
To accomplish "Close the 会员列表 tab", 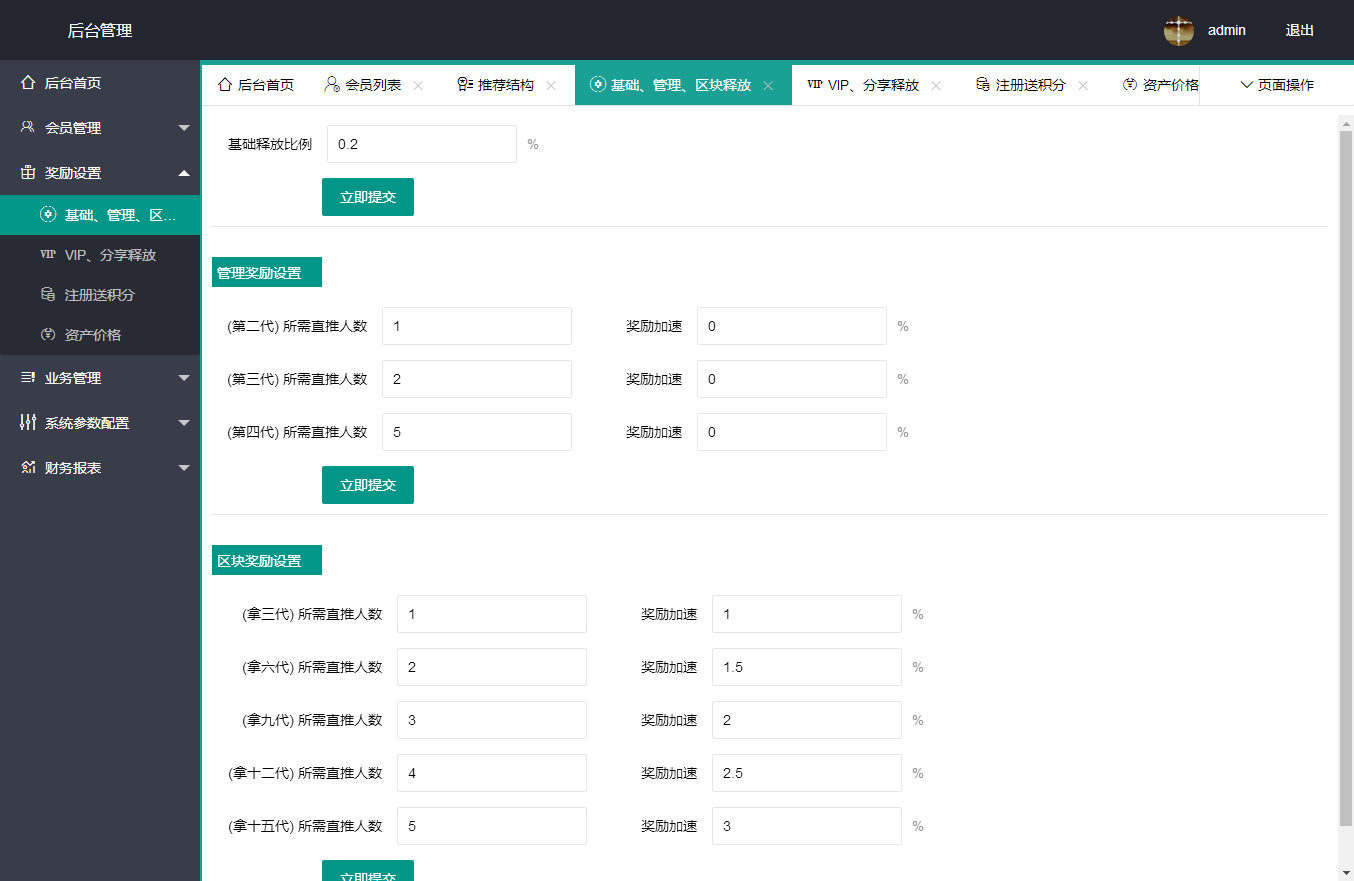I will click(x=418, y=86).
